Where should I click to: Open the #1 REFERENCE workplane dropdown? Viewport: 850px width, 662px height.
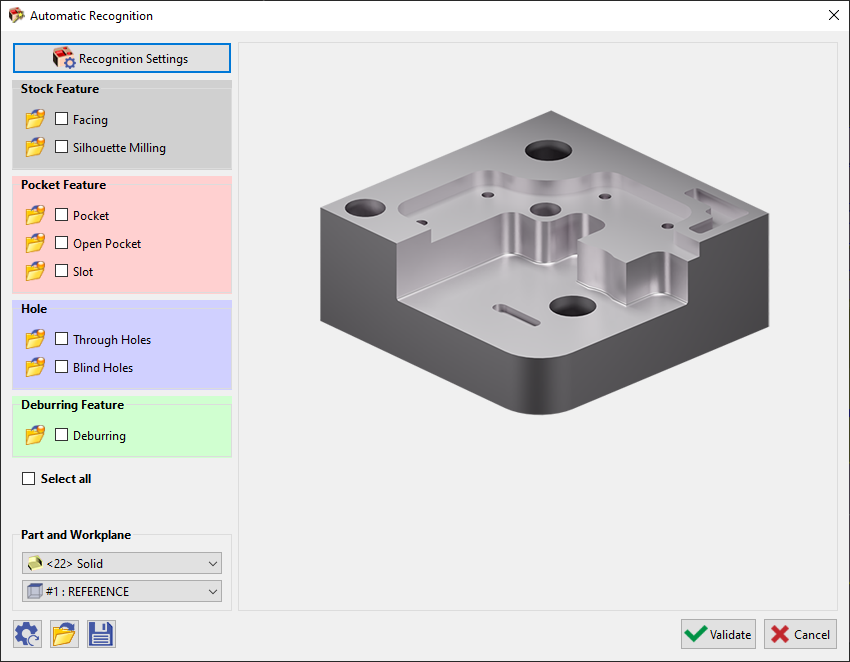121,591
